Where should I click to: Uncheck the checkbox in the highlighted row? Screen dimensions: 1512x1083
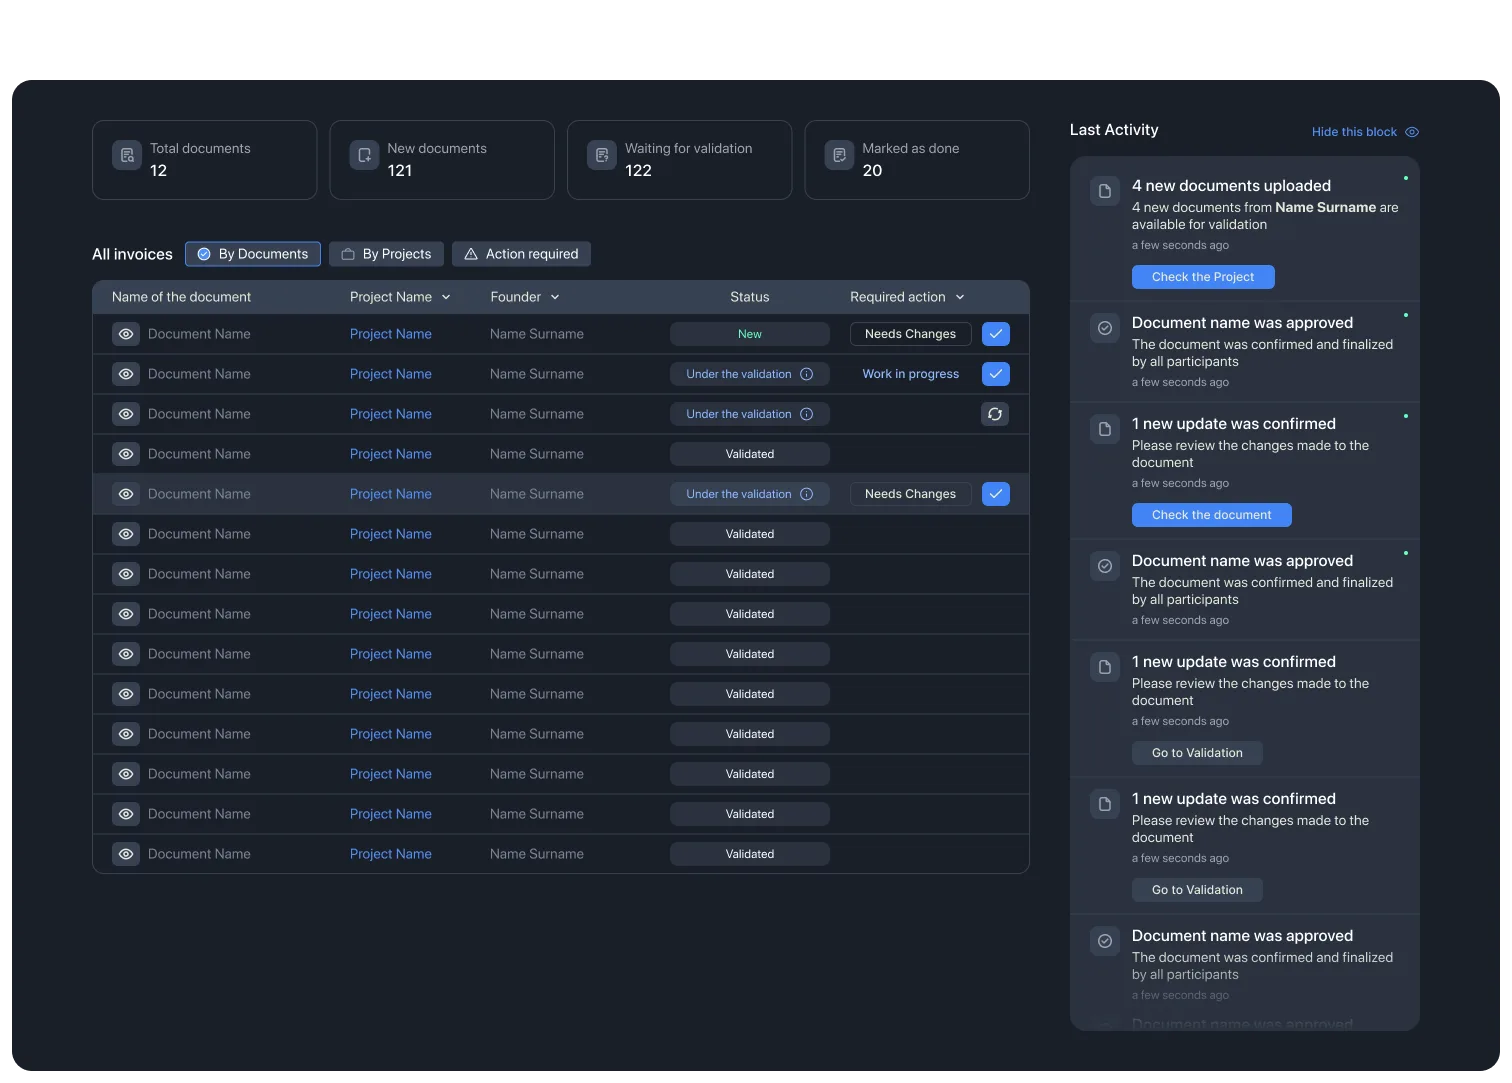[x=996, y=494]
